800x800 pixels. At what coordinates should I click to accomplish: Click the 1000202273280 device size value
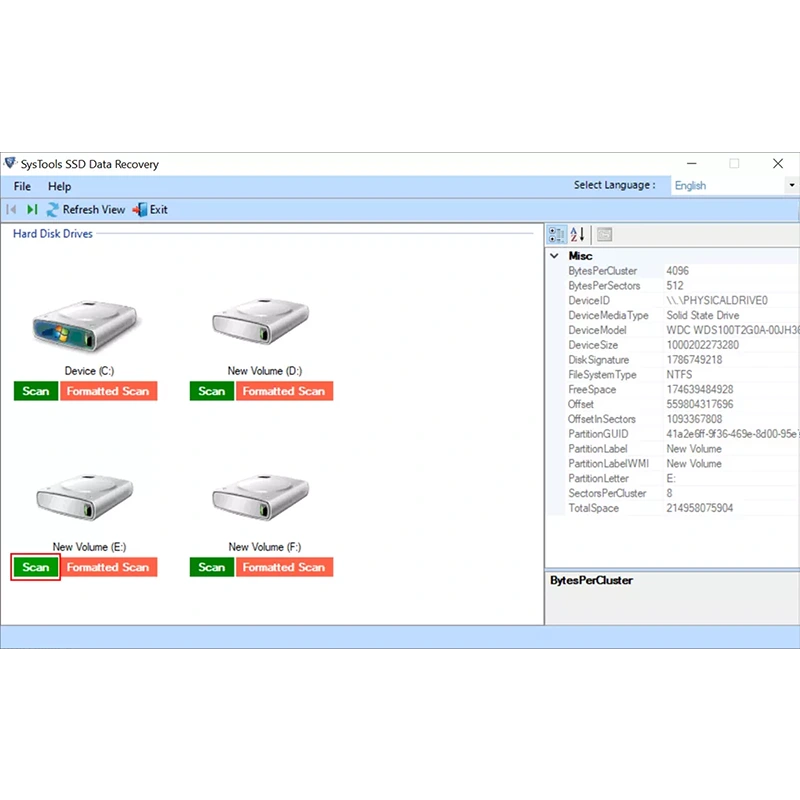point(703,345)
